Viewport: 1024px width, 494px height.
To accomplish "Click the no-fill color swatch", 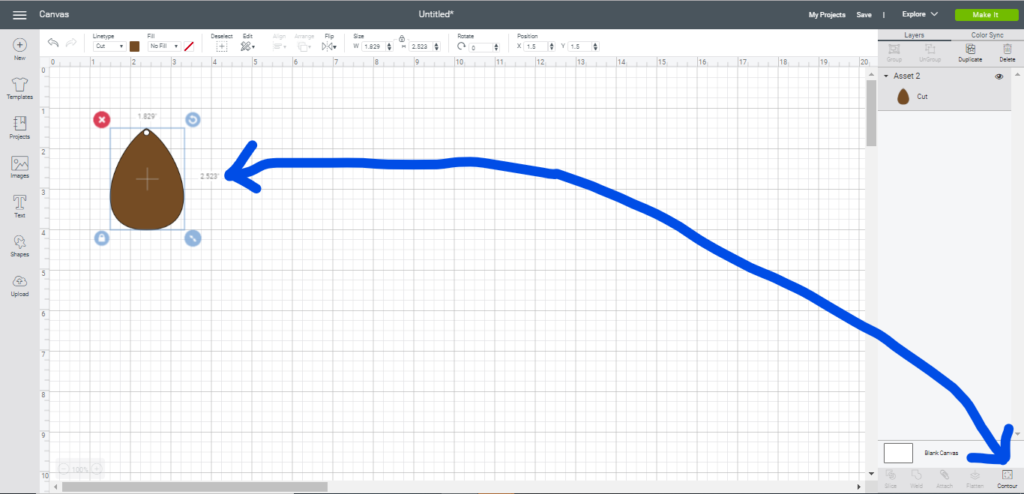I will tap(189, 46).
